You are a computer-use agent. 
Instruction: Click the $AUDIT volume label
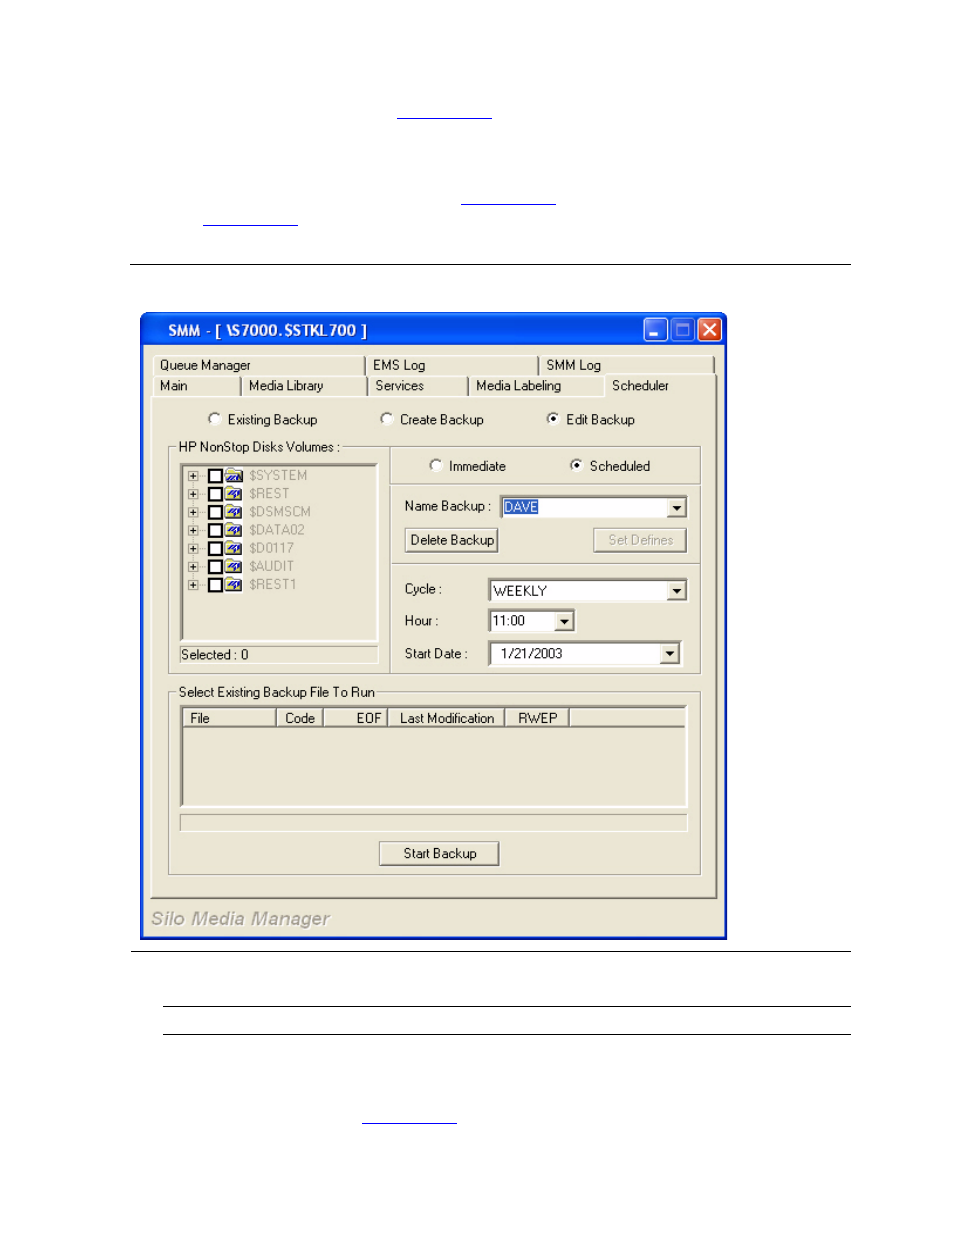(271, 566)
